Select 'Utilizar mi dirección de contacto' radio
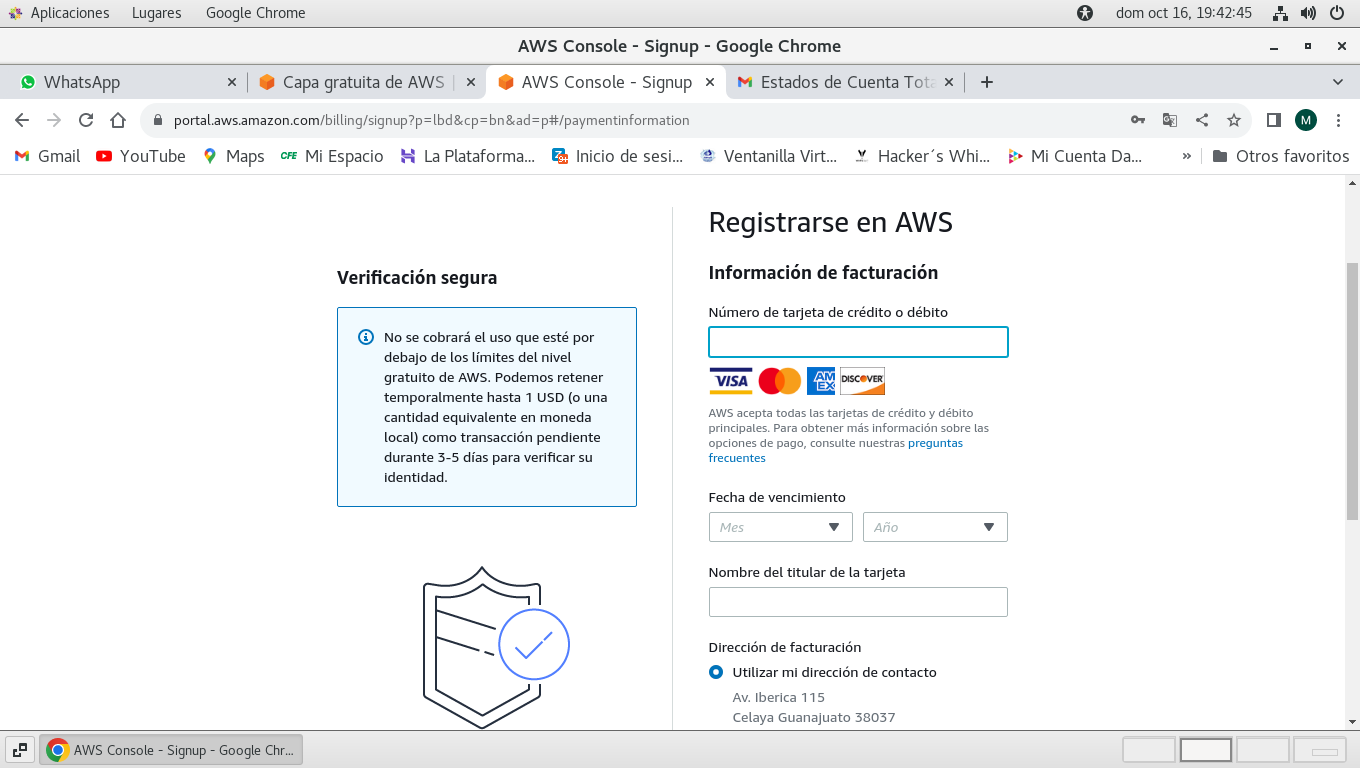This screenshot has height=768, width=1360. tap(716, 672)
